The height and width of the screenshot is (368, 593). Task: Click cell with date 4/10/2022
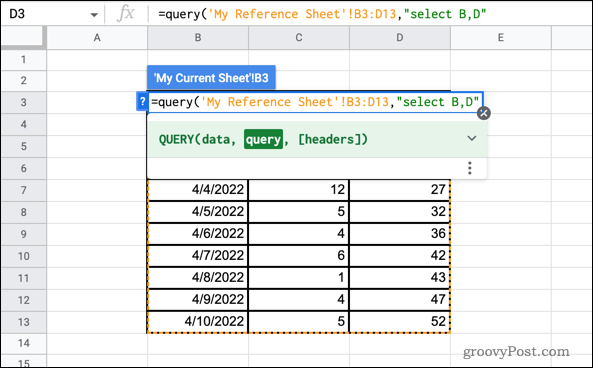[x=198, y=321]
